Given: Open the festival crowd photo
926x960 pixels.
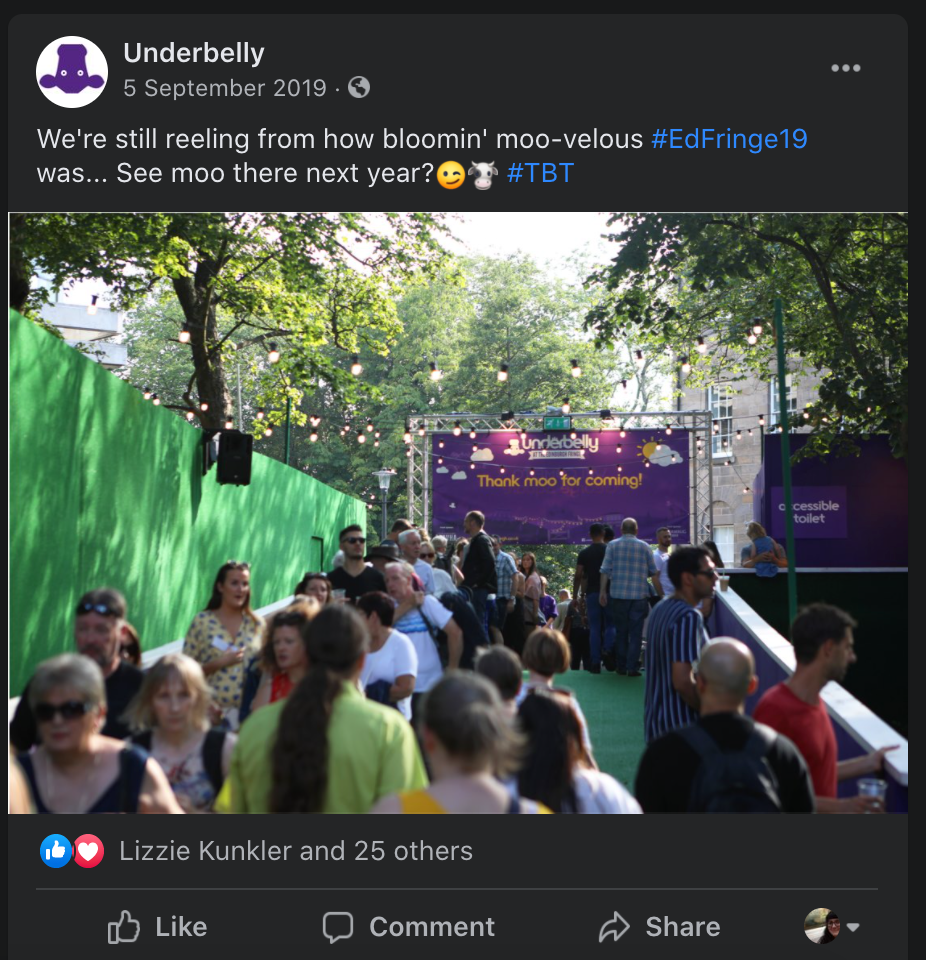Looking at the screenshot, I should pyautogui.click(x=458, y=513).
